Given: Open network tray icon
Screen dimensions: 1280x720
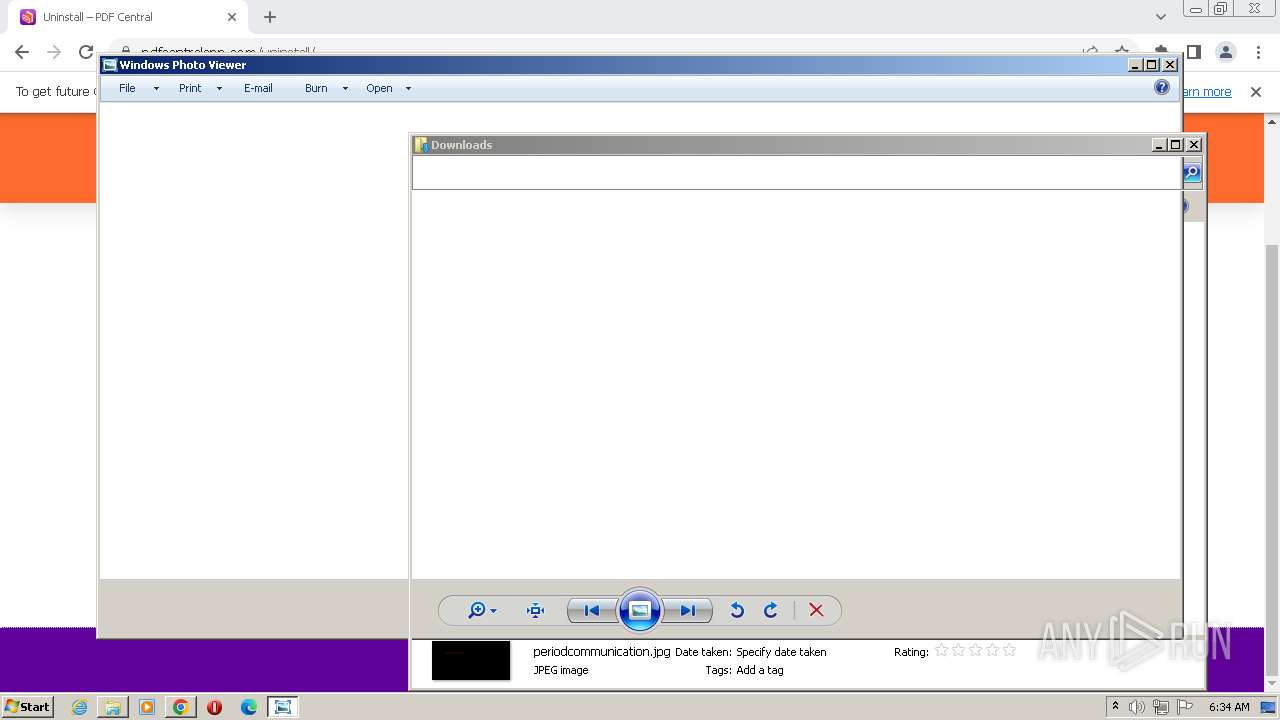Looking at the screenshot, I should [1161, 707].
